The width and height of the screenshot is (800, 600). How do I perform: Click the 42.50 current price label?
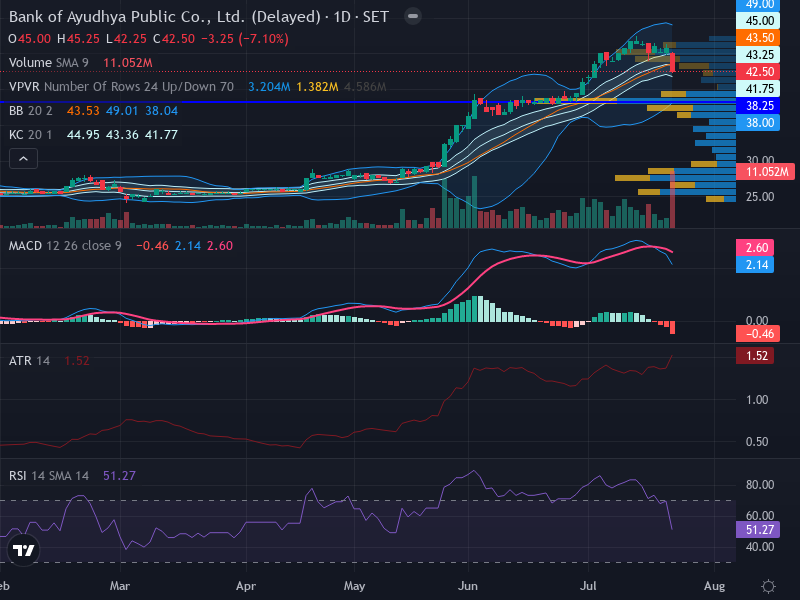point(758,71)
